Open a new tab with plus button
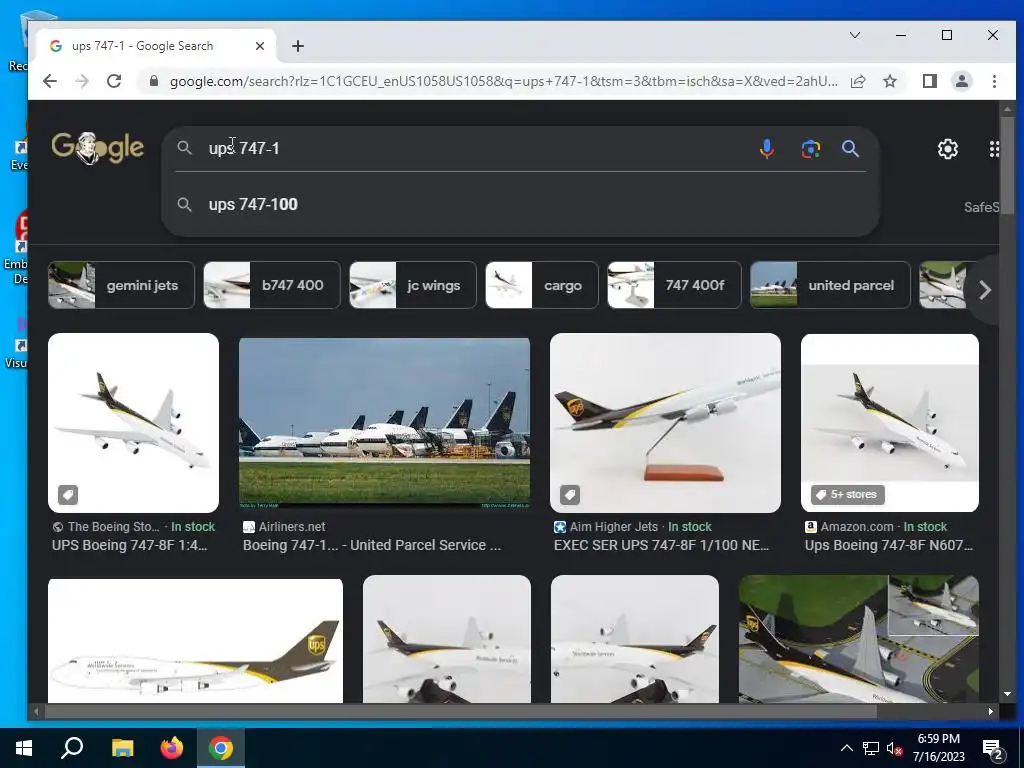The image size is (1024, 768). point(298,46)
